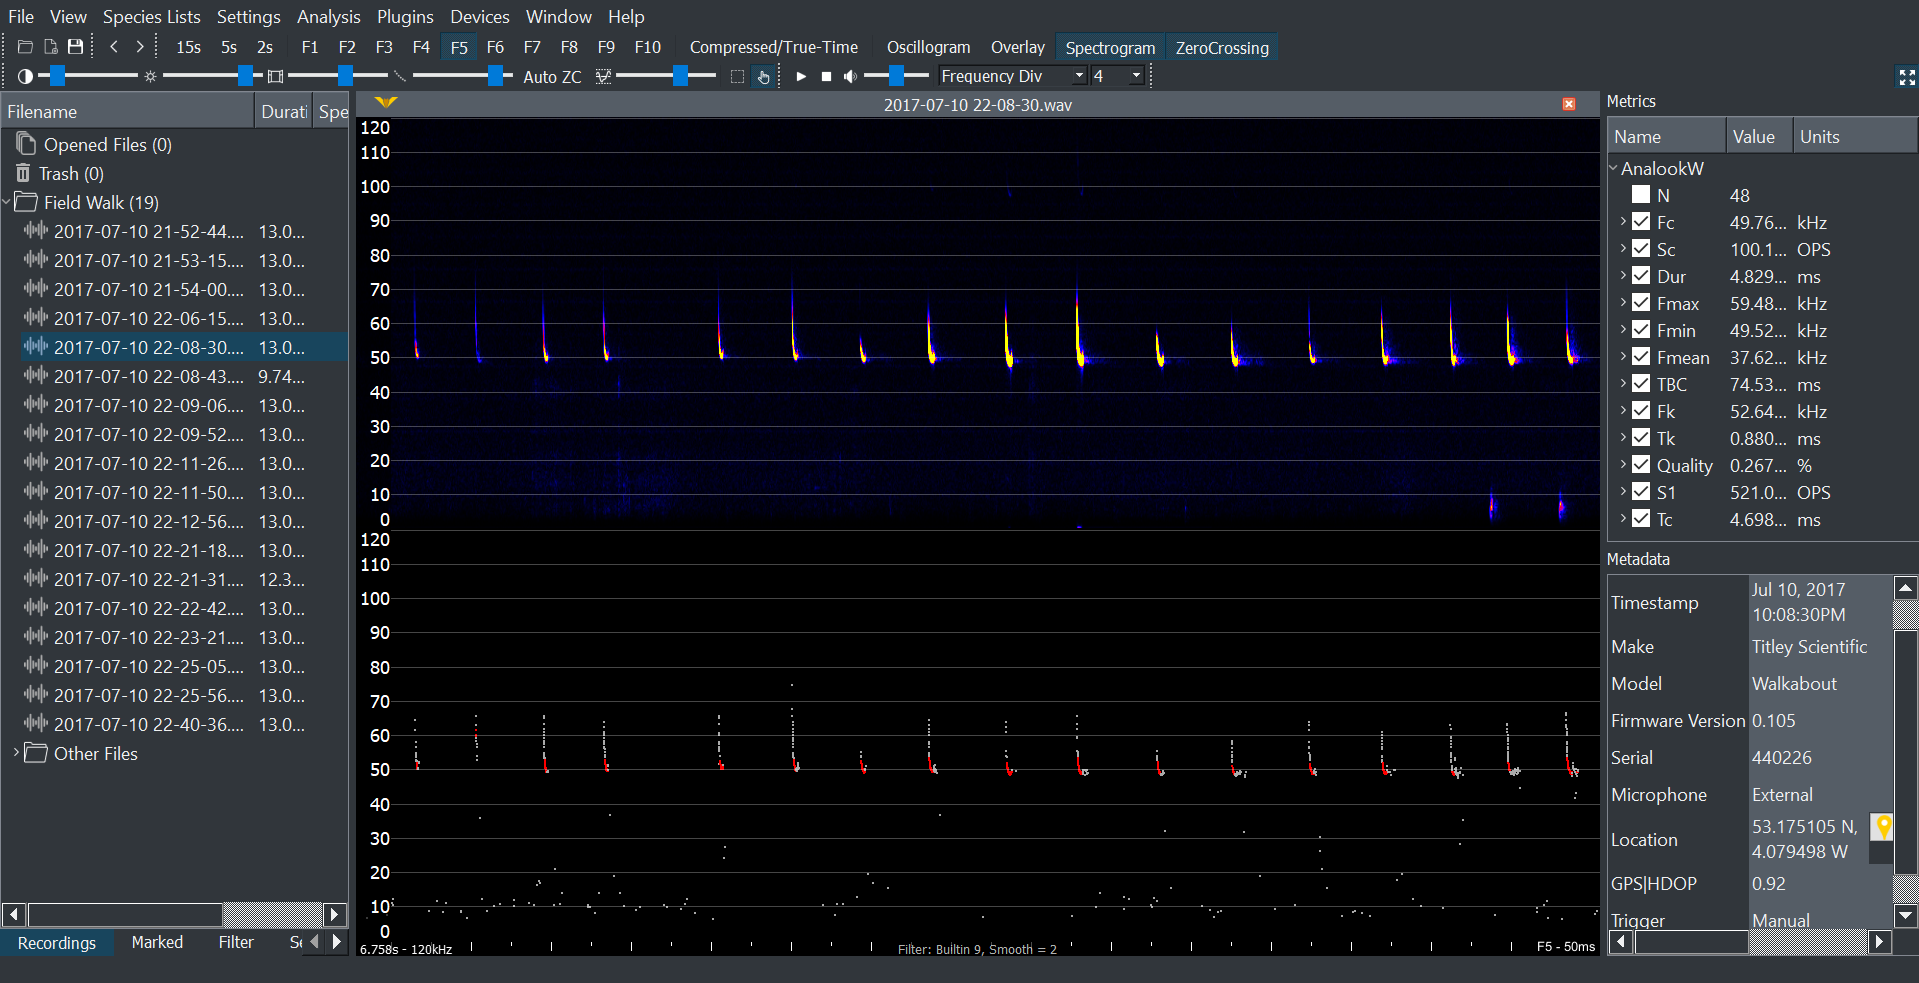
Task: Click the Open folder icon
Action: point(25,47)
